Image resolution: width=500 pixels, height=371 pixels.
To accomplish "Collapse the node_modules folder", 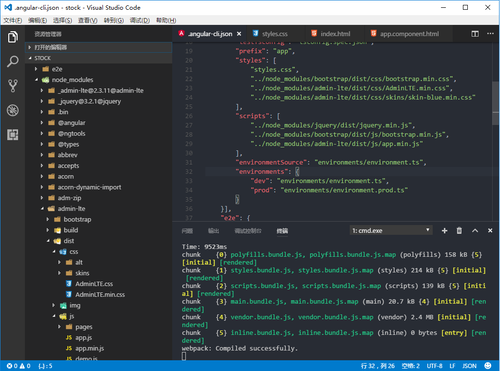I will point(99,80).
